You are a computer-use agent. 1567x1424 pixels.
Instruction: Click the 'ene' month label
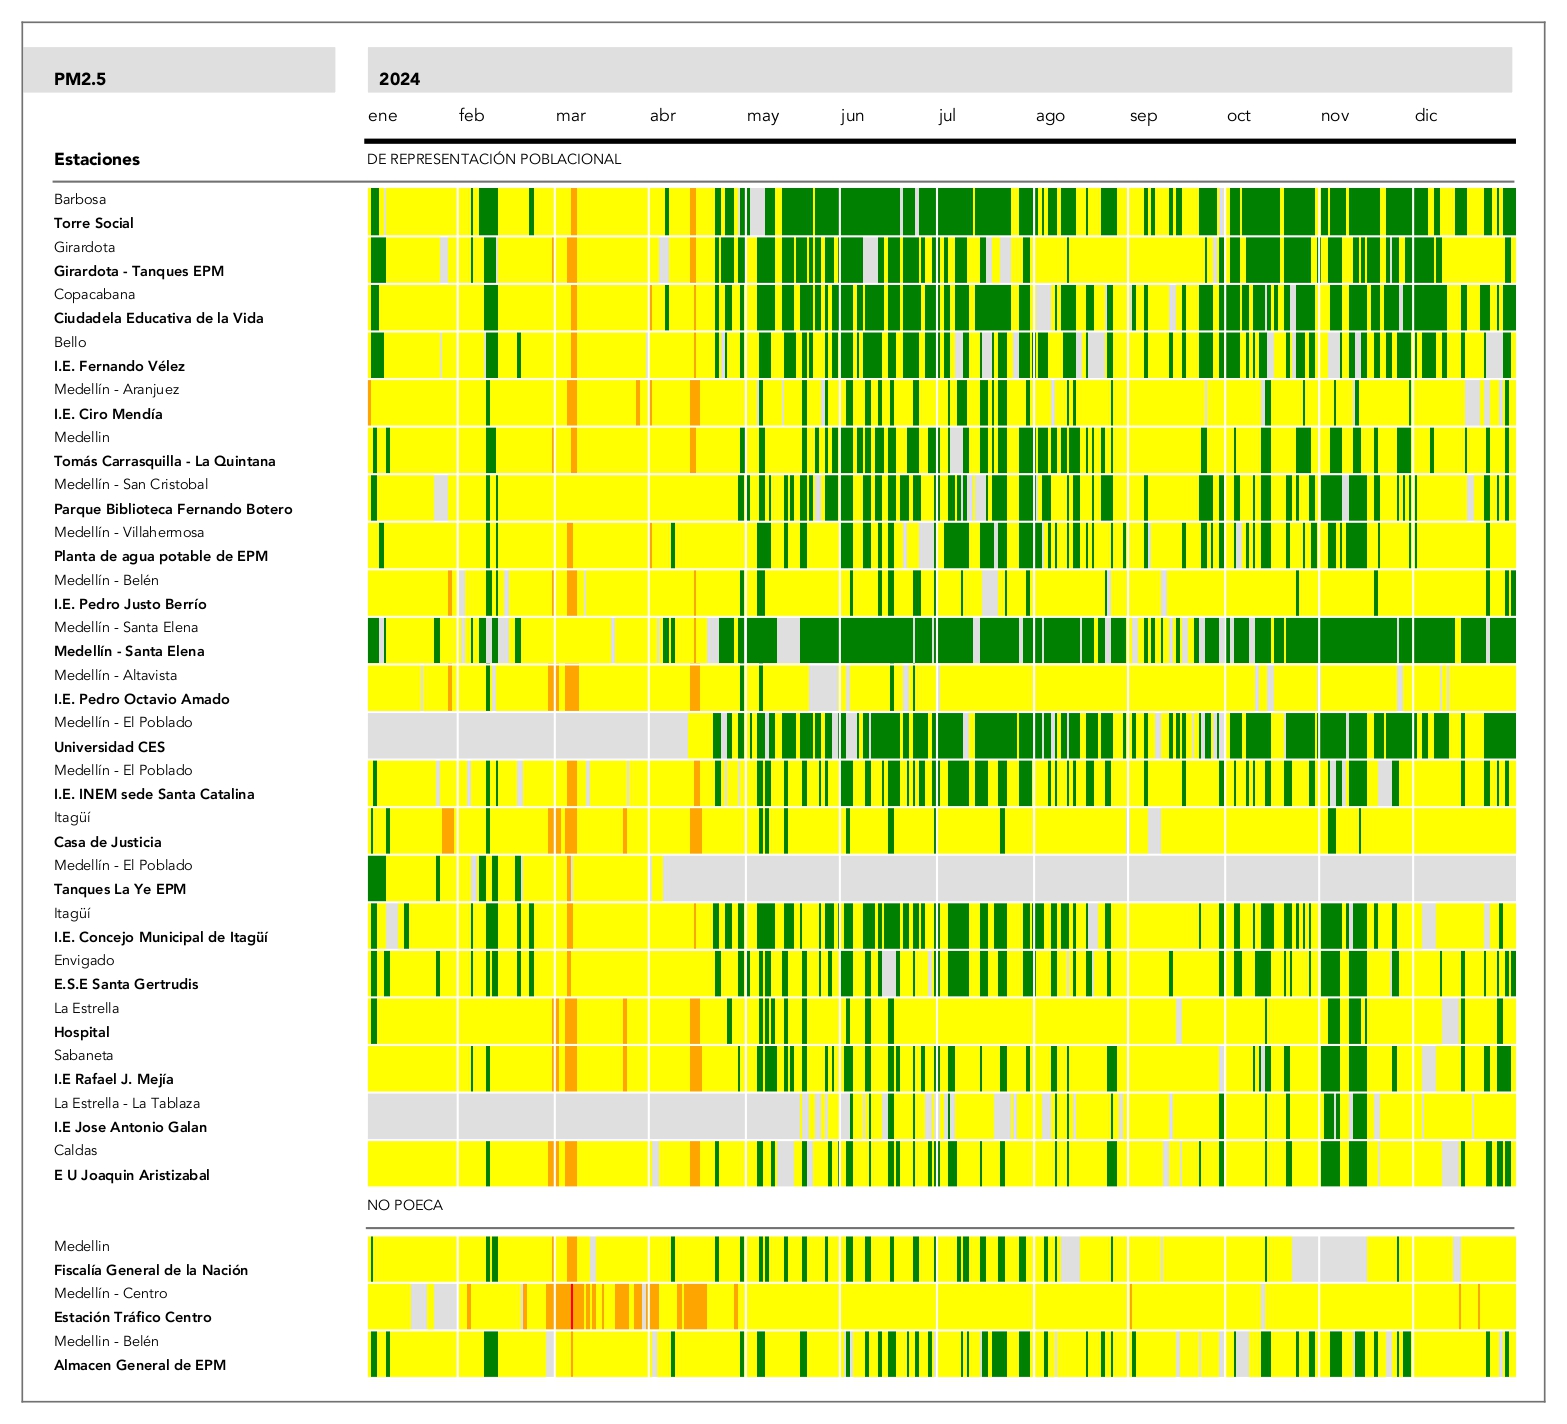[x=382, y=116]
